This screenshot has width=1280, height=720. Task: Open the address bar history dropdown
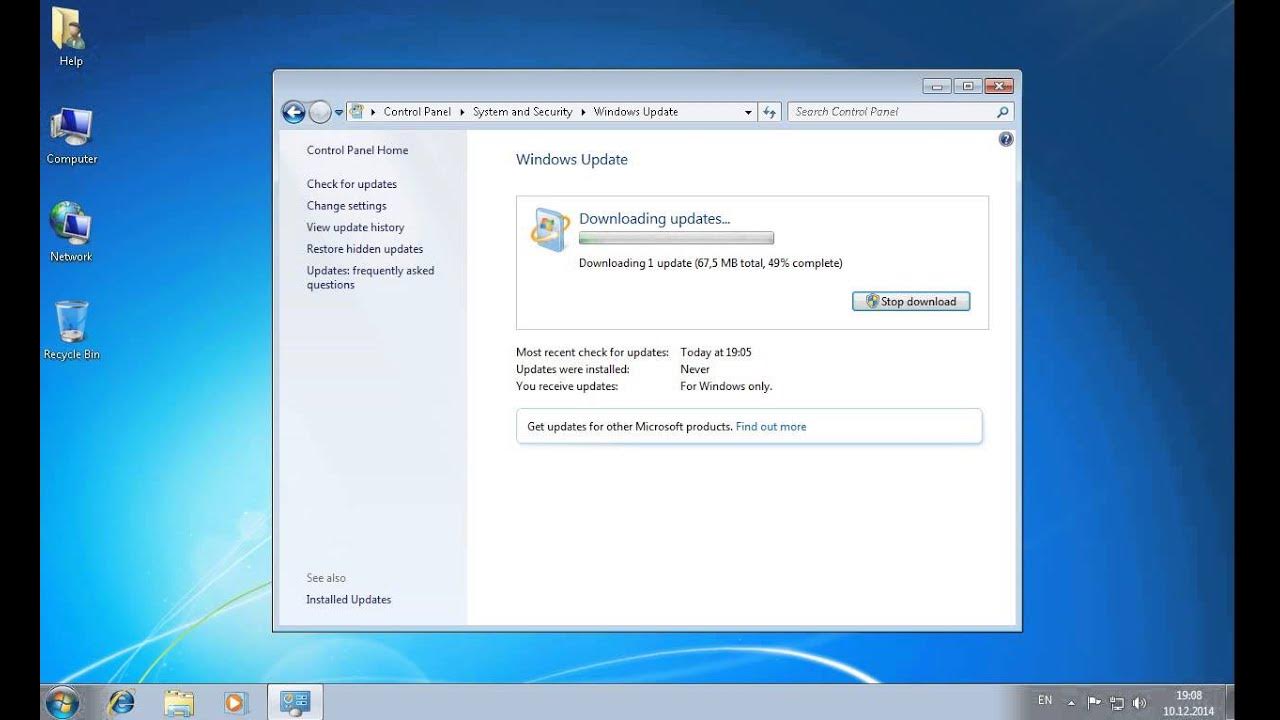point(748,113)
